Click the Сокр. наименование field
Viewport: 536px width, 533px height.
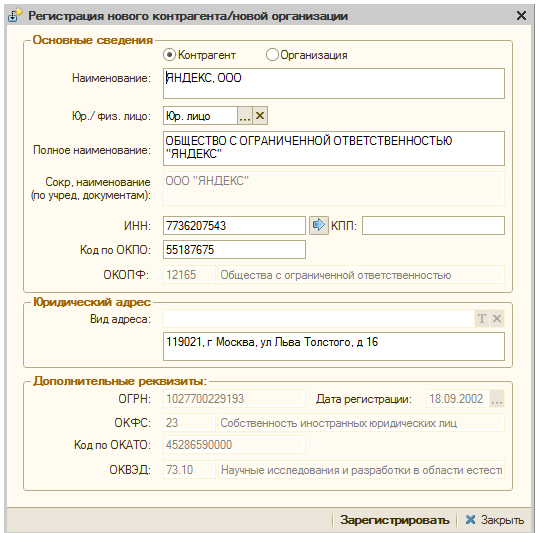point(334,188)
